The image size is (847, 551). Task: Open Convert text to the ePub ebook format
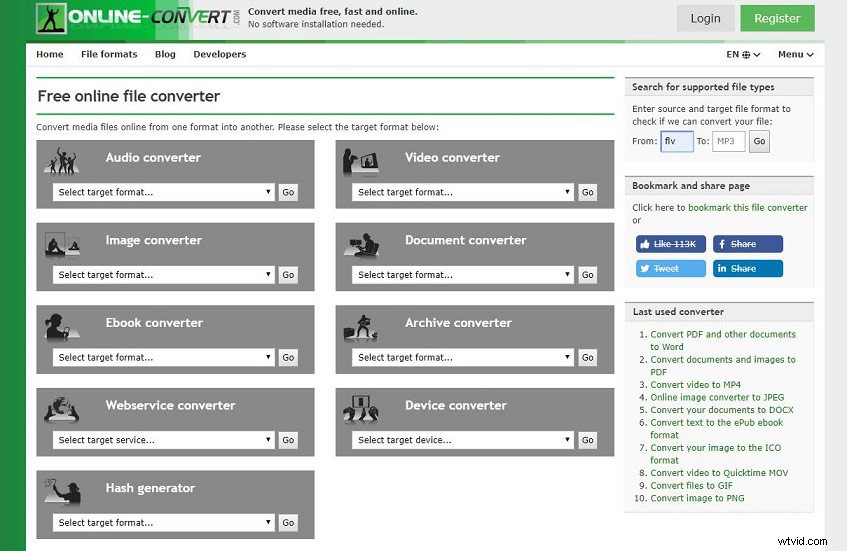pos(716,429)
